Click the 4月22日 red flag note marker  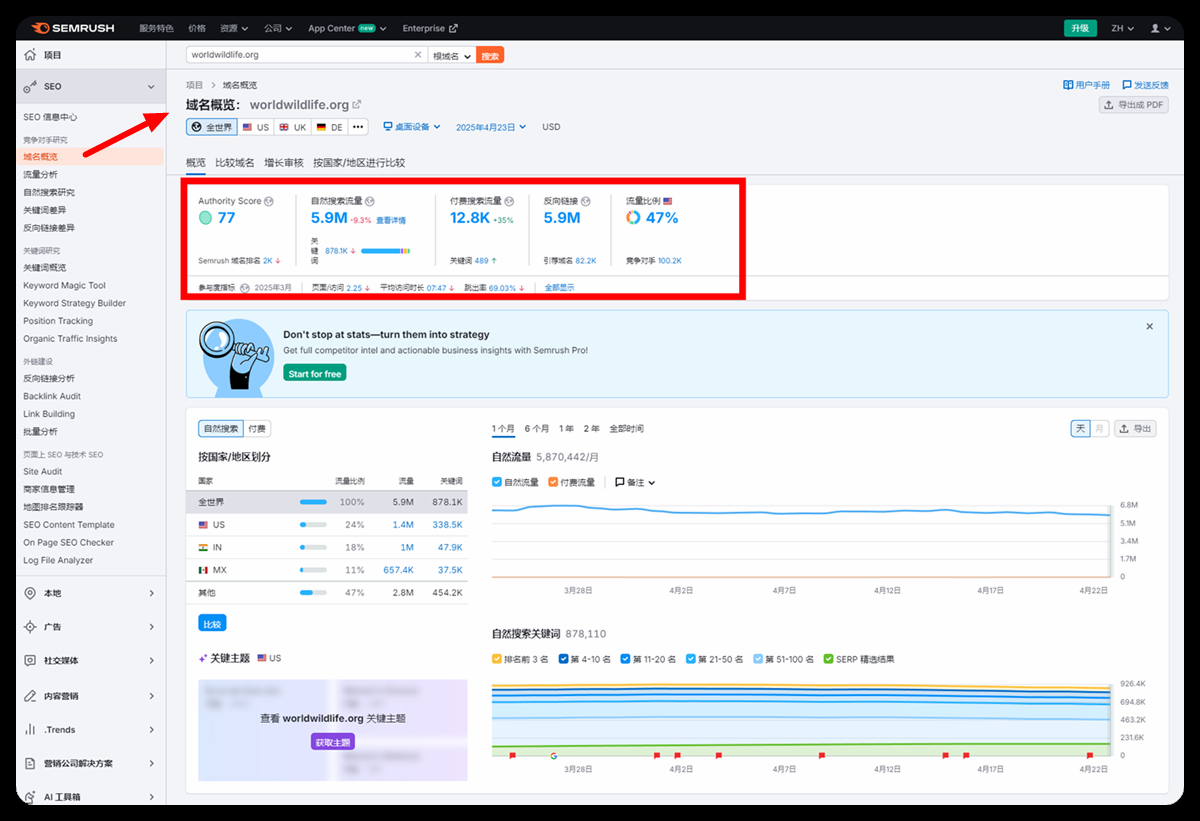(x=1090, y=756)
